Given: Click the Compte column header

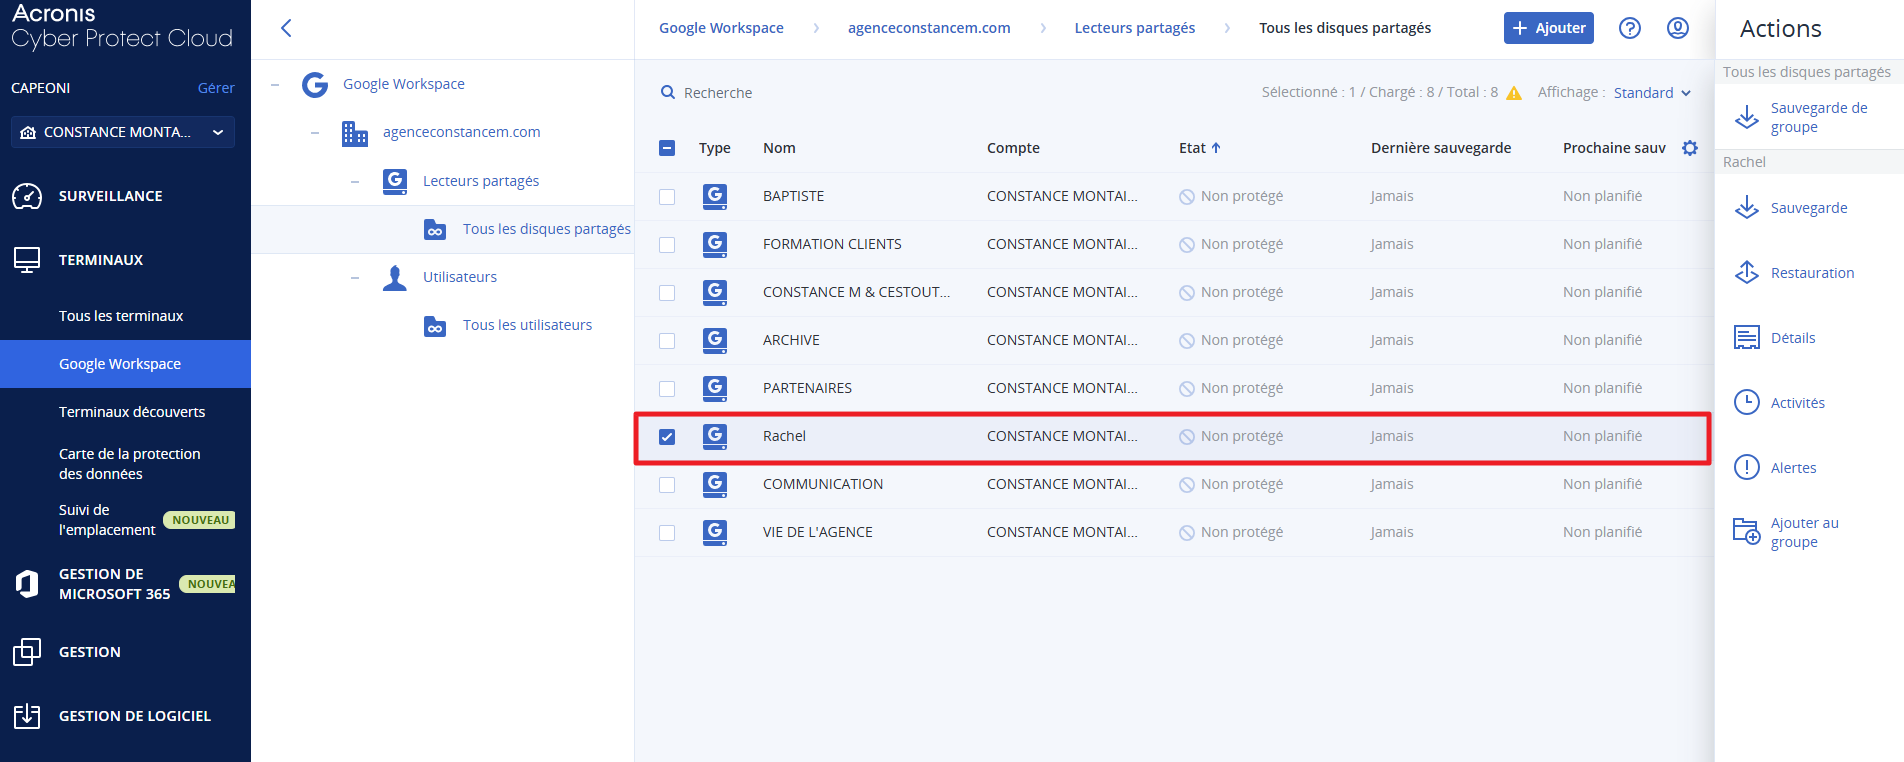Looking at the screenshot, I should coord(1013,148).
